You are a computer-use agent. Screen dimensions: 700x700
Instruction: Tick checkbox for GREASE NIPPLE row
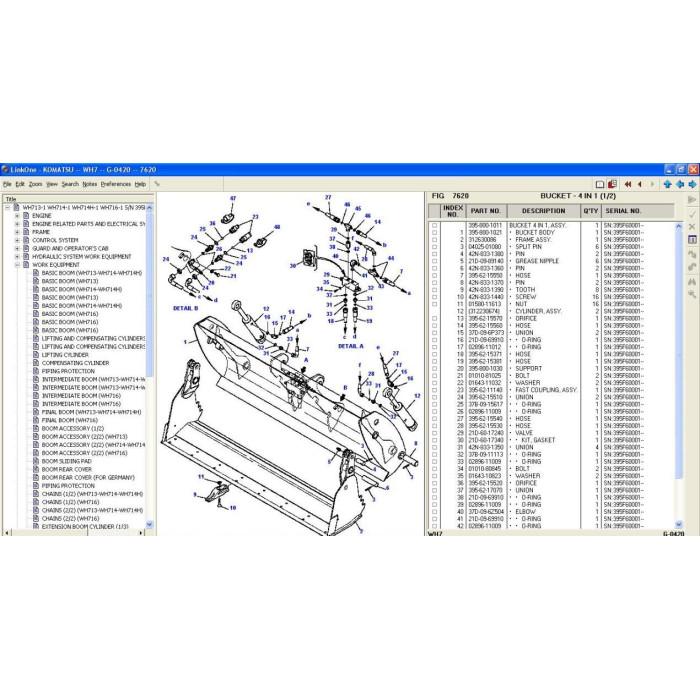(434, 261)
